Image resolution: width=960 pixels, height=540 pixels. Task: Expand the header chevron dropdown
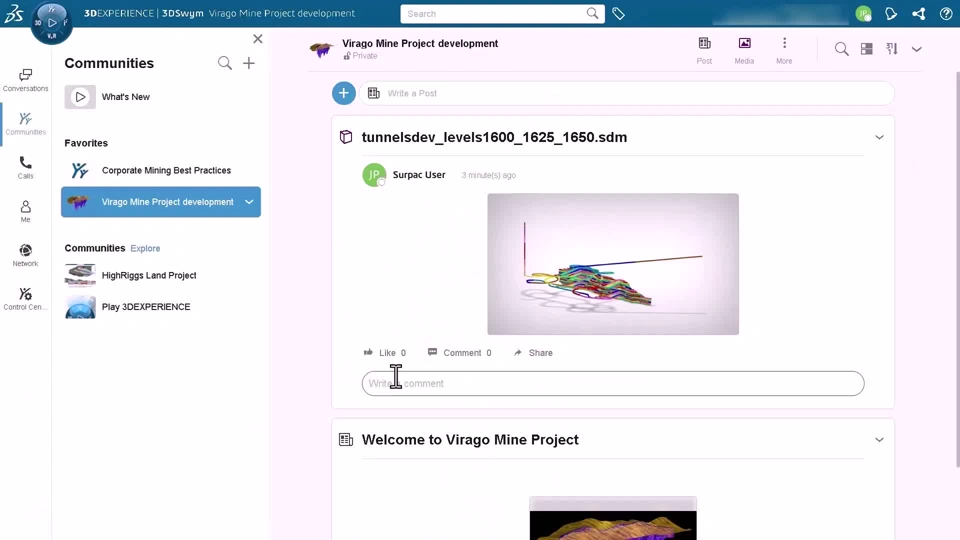pos(917,49)
